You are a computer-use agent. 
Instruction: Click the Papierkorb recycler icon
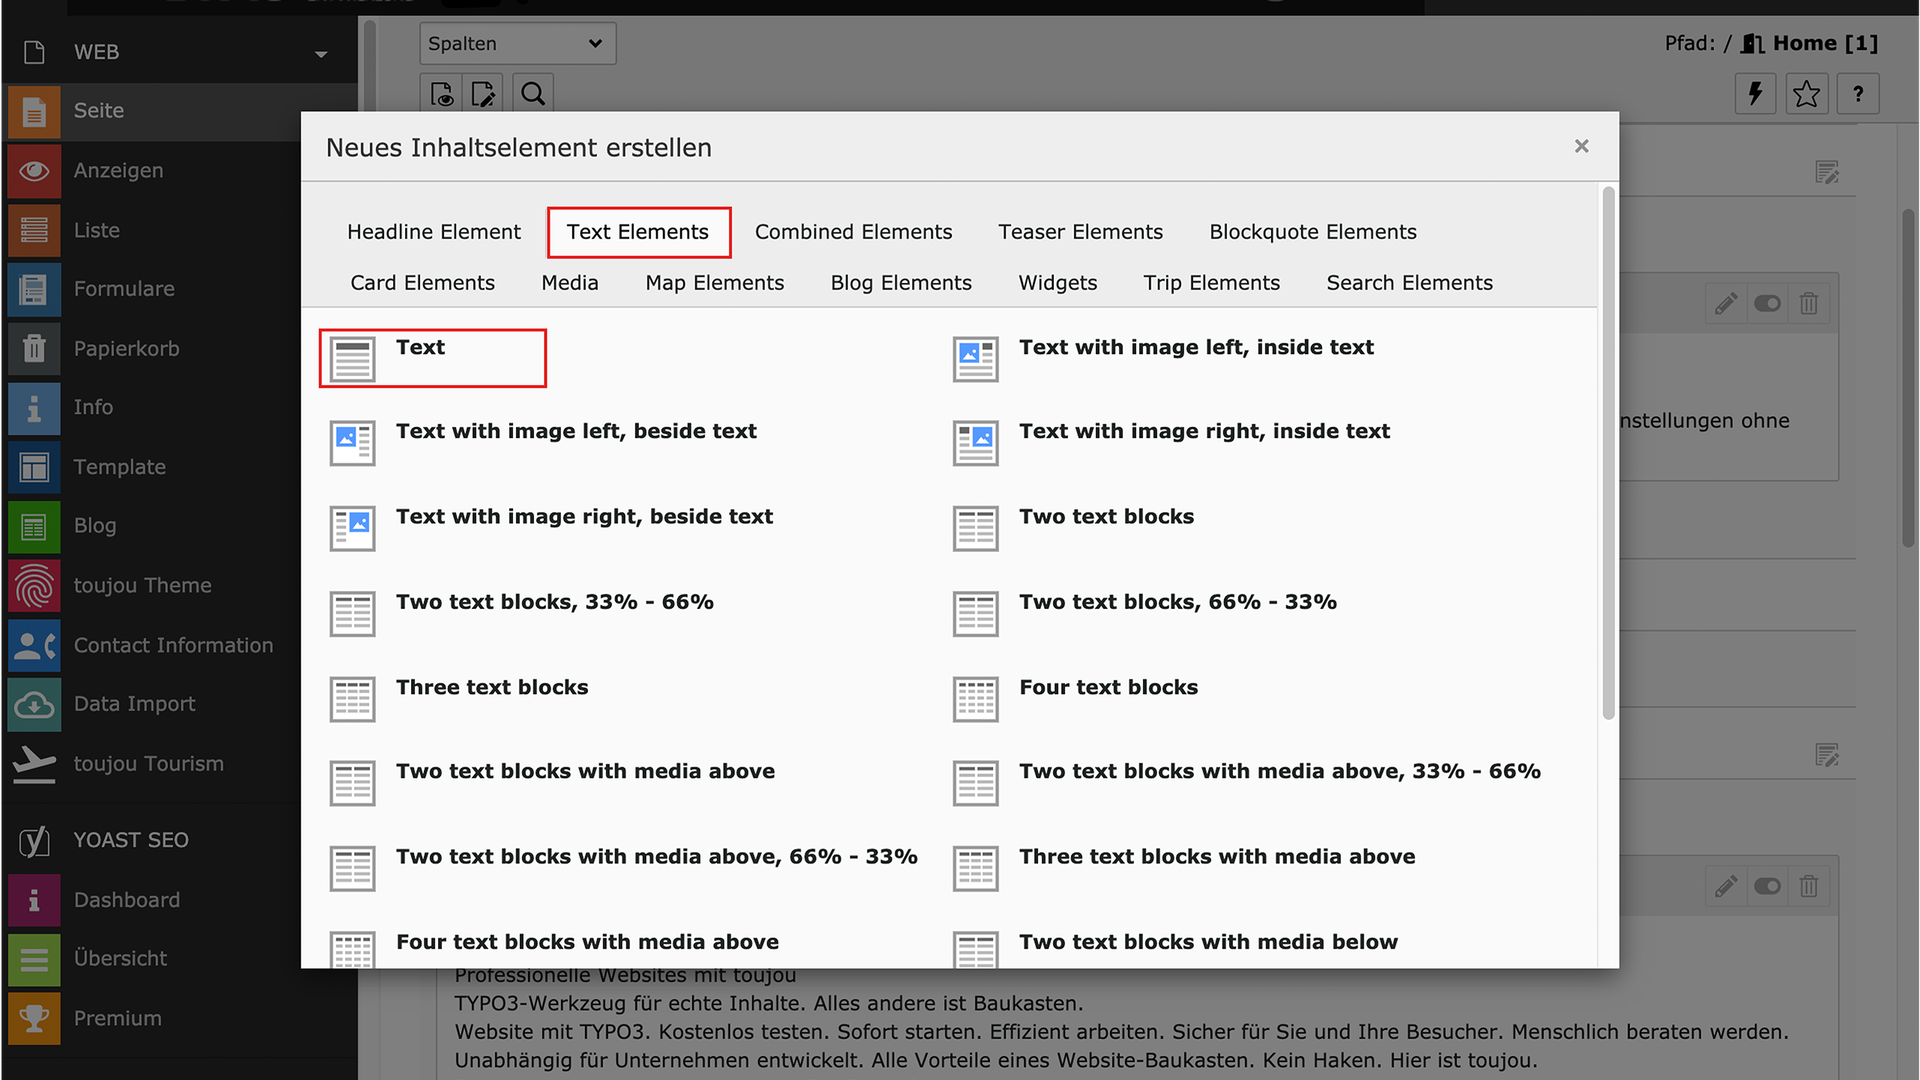[34, 348]
